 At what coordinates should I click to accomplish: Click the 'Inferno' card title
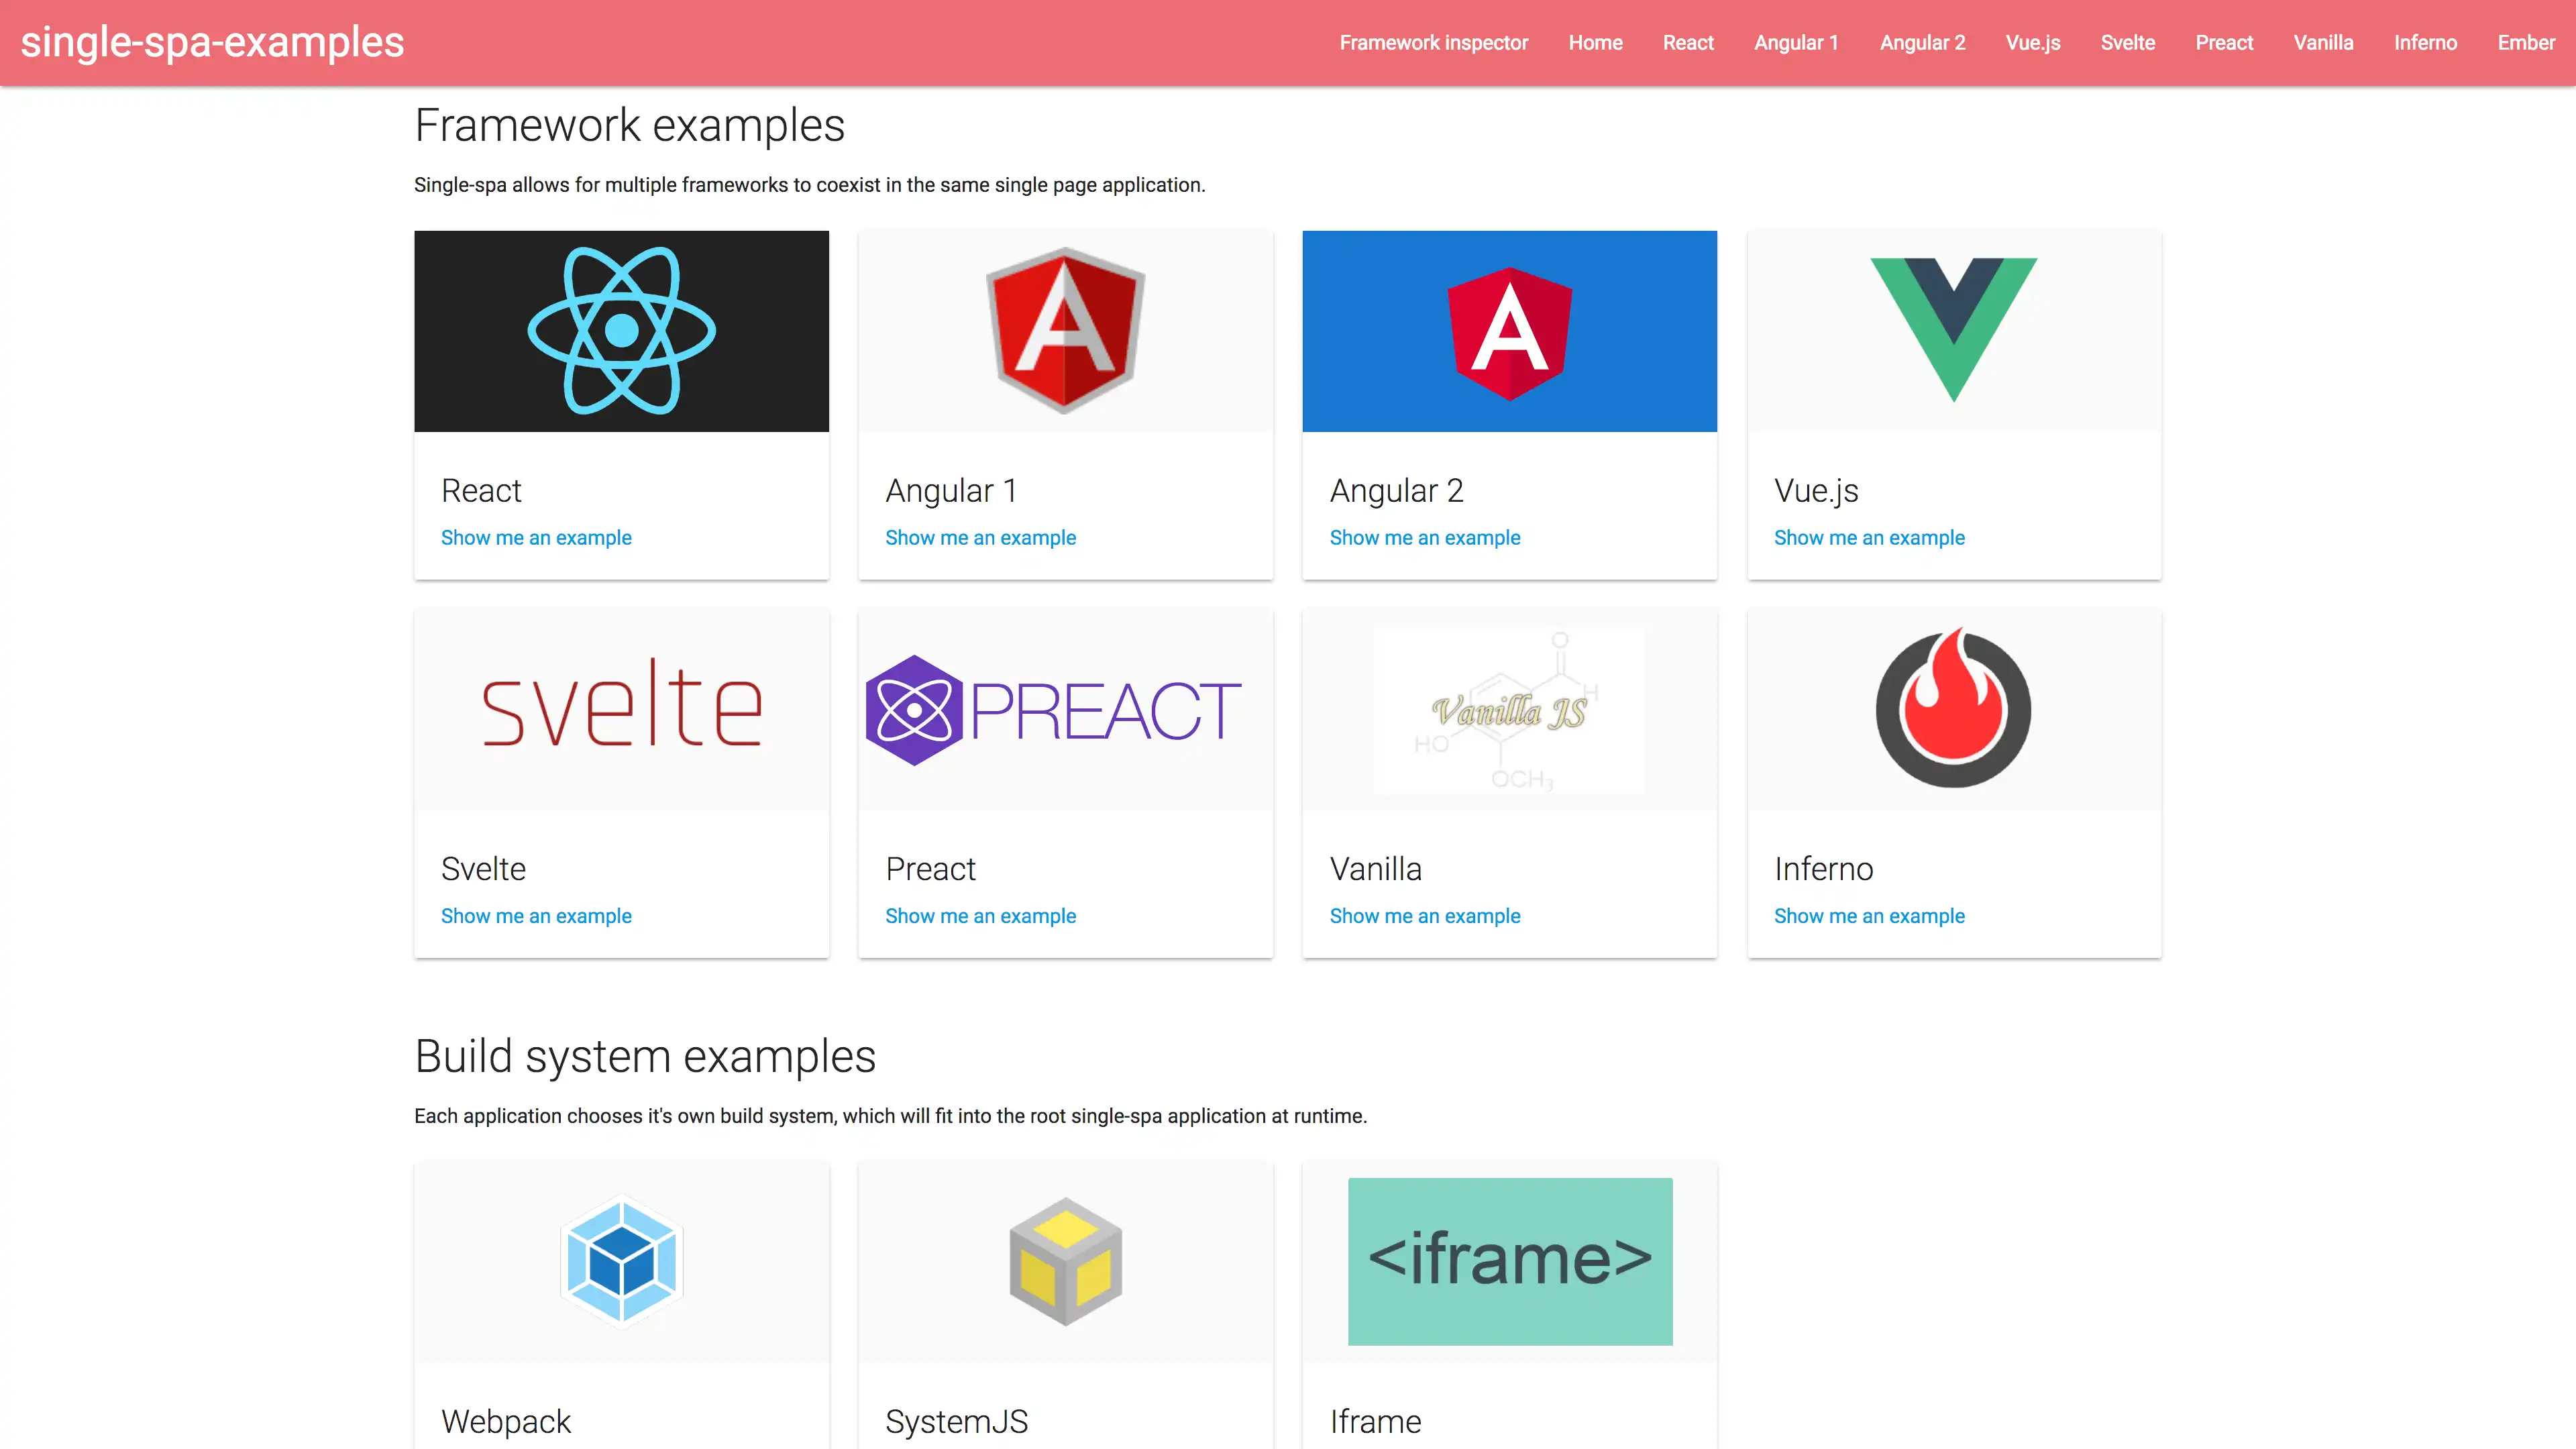[1824, 869]
